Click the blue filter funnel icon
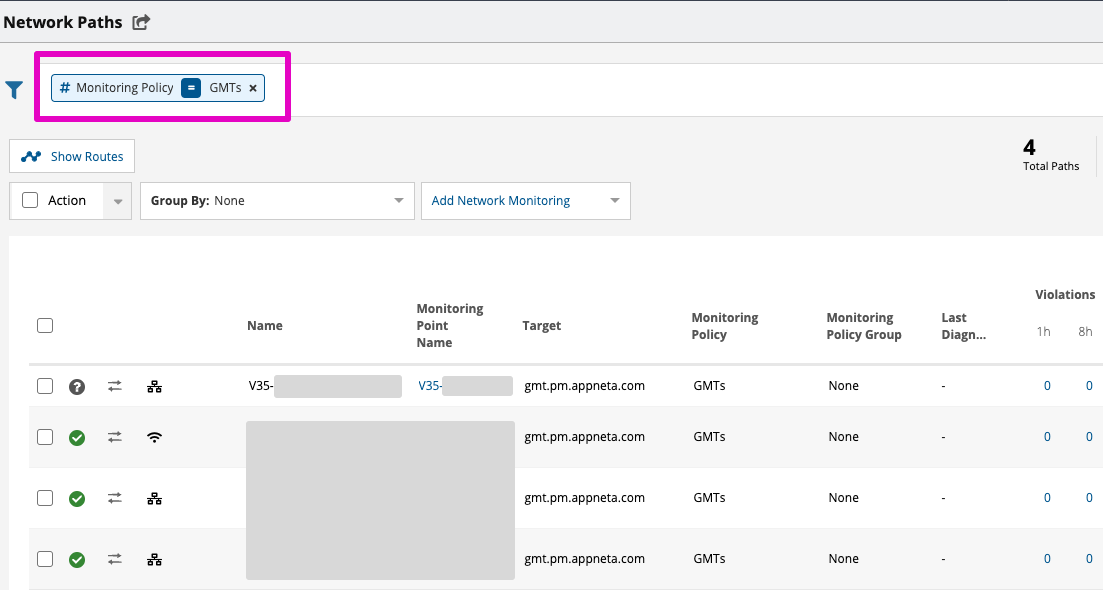1103x590 pixels. (14, 90)
